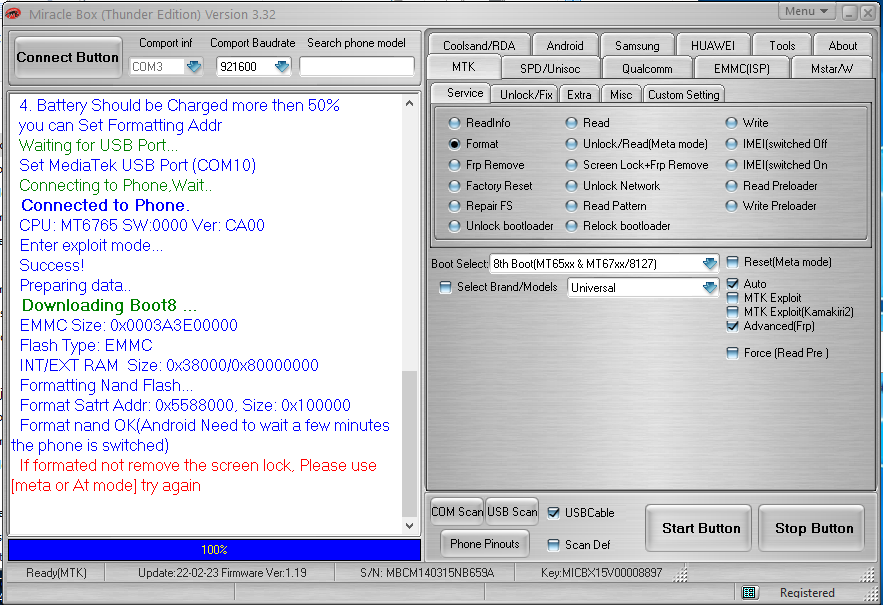Select the MTK tab
Image resolution: width=883 pixels, height=605 pixels.
[x=463, y=67]
